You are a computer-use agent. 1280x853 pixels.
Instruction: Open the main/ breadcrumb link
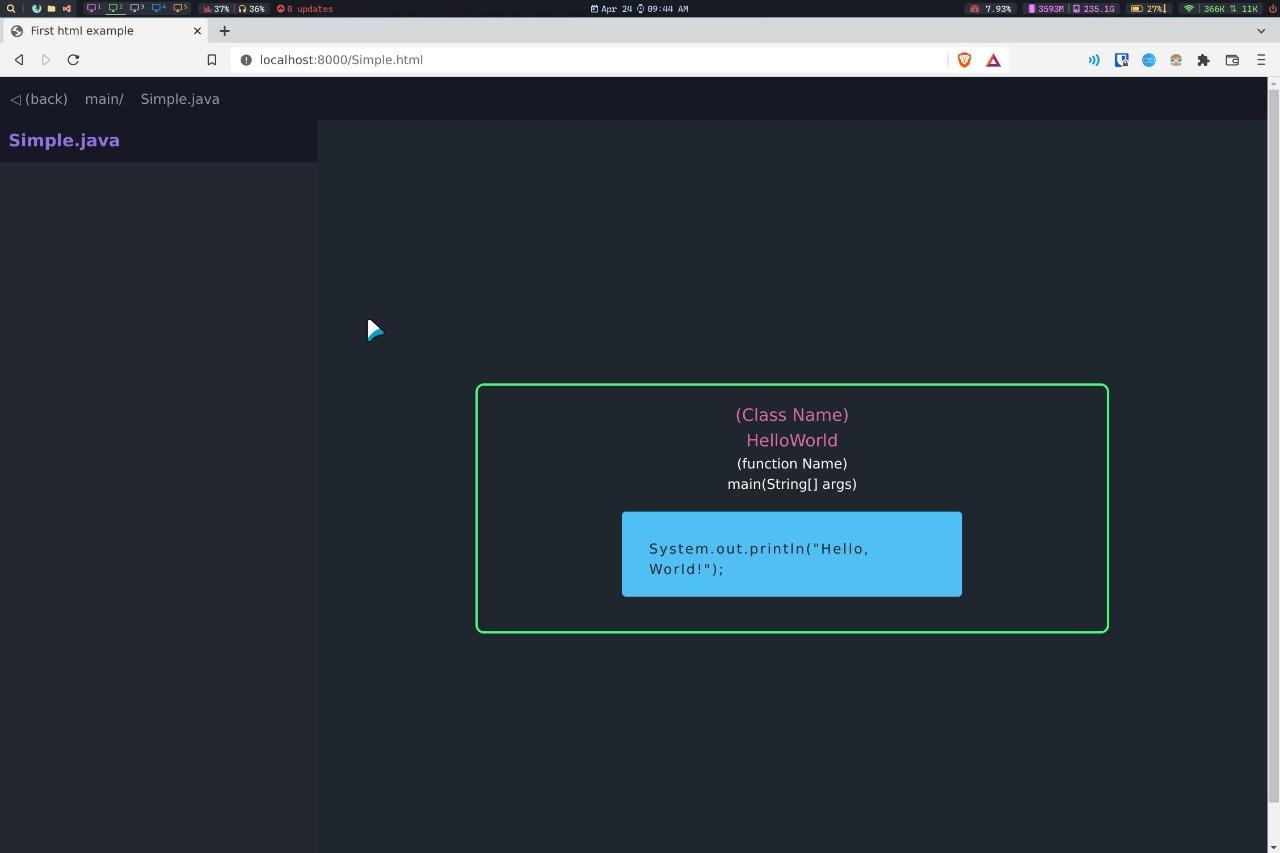[104, 99]
